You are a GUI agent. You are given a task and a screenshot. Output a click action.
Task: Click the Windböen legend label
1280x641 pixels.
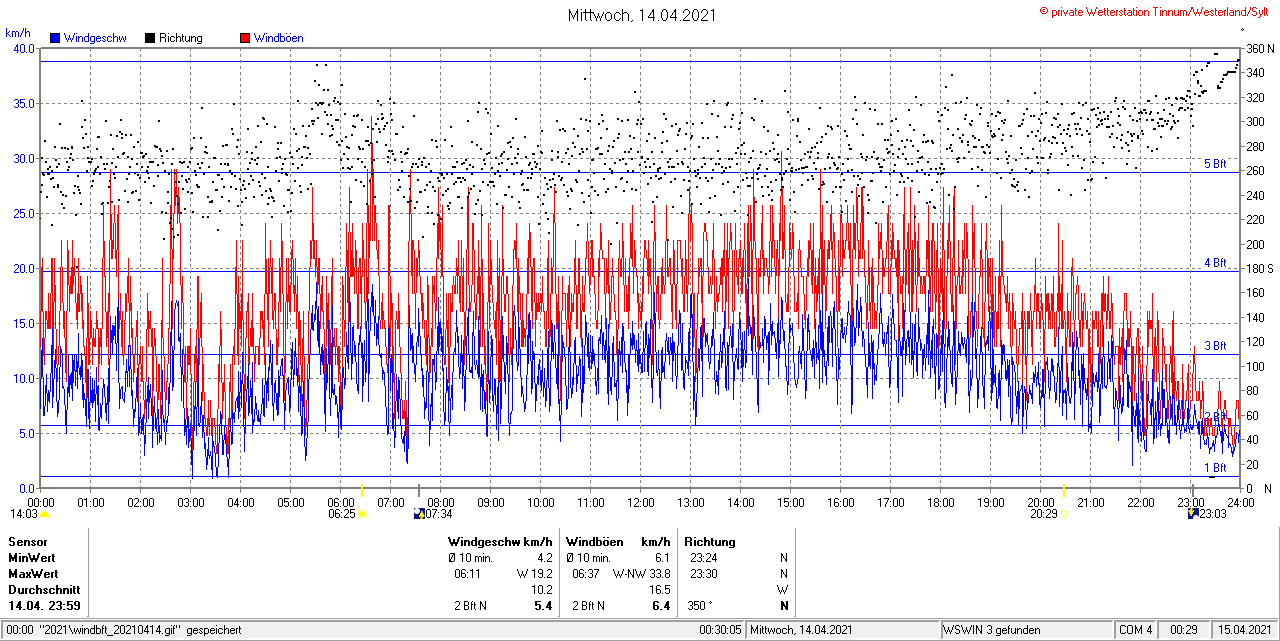click(x=279, y=38)
